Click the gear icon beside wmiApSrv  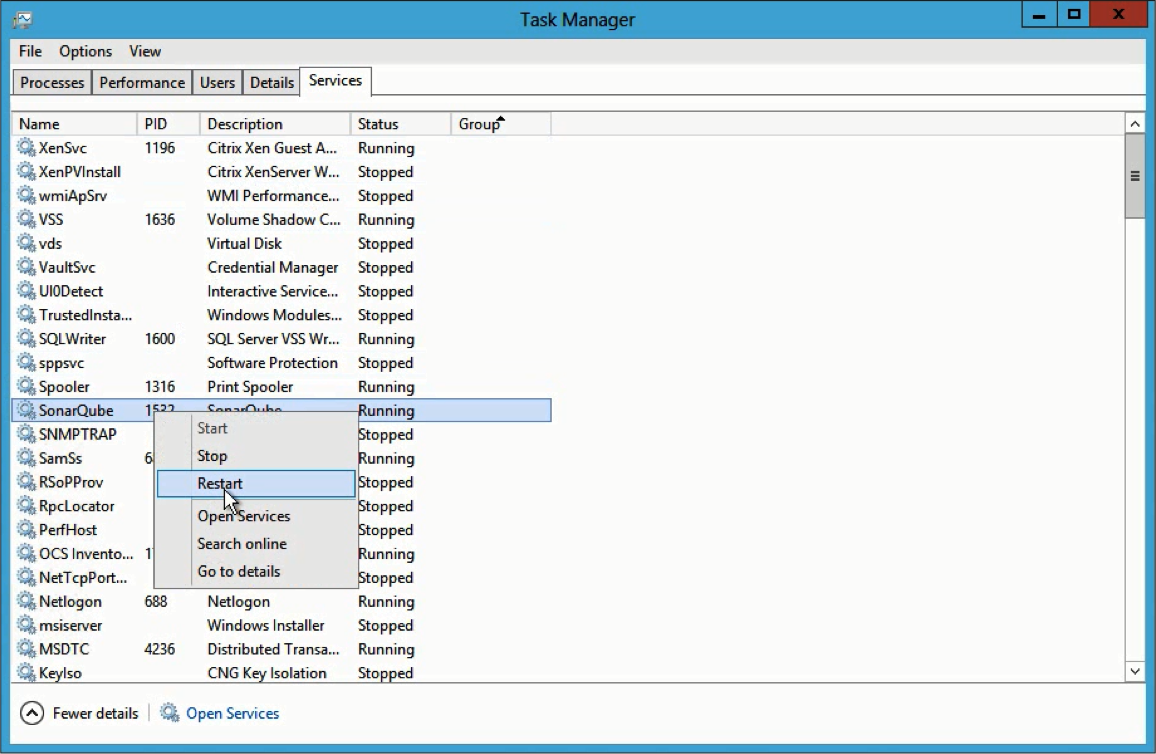27,195
